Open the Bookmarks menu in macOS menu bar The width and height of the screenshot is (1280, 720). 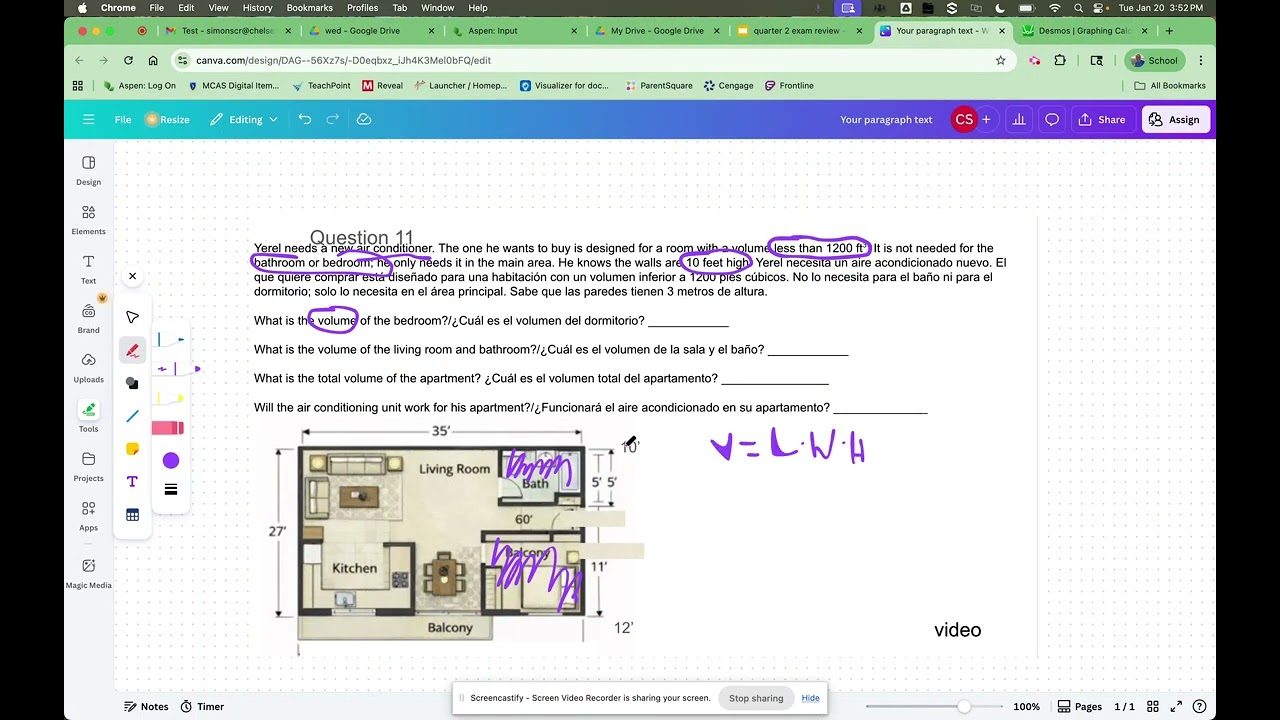(309, 8)
